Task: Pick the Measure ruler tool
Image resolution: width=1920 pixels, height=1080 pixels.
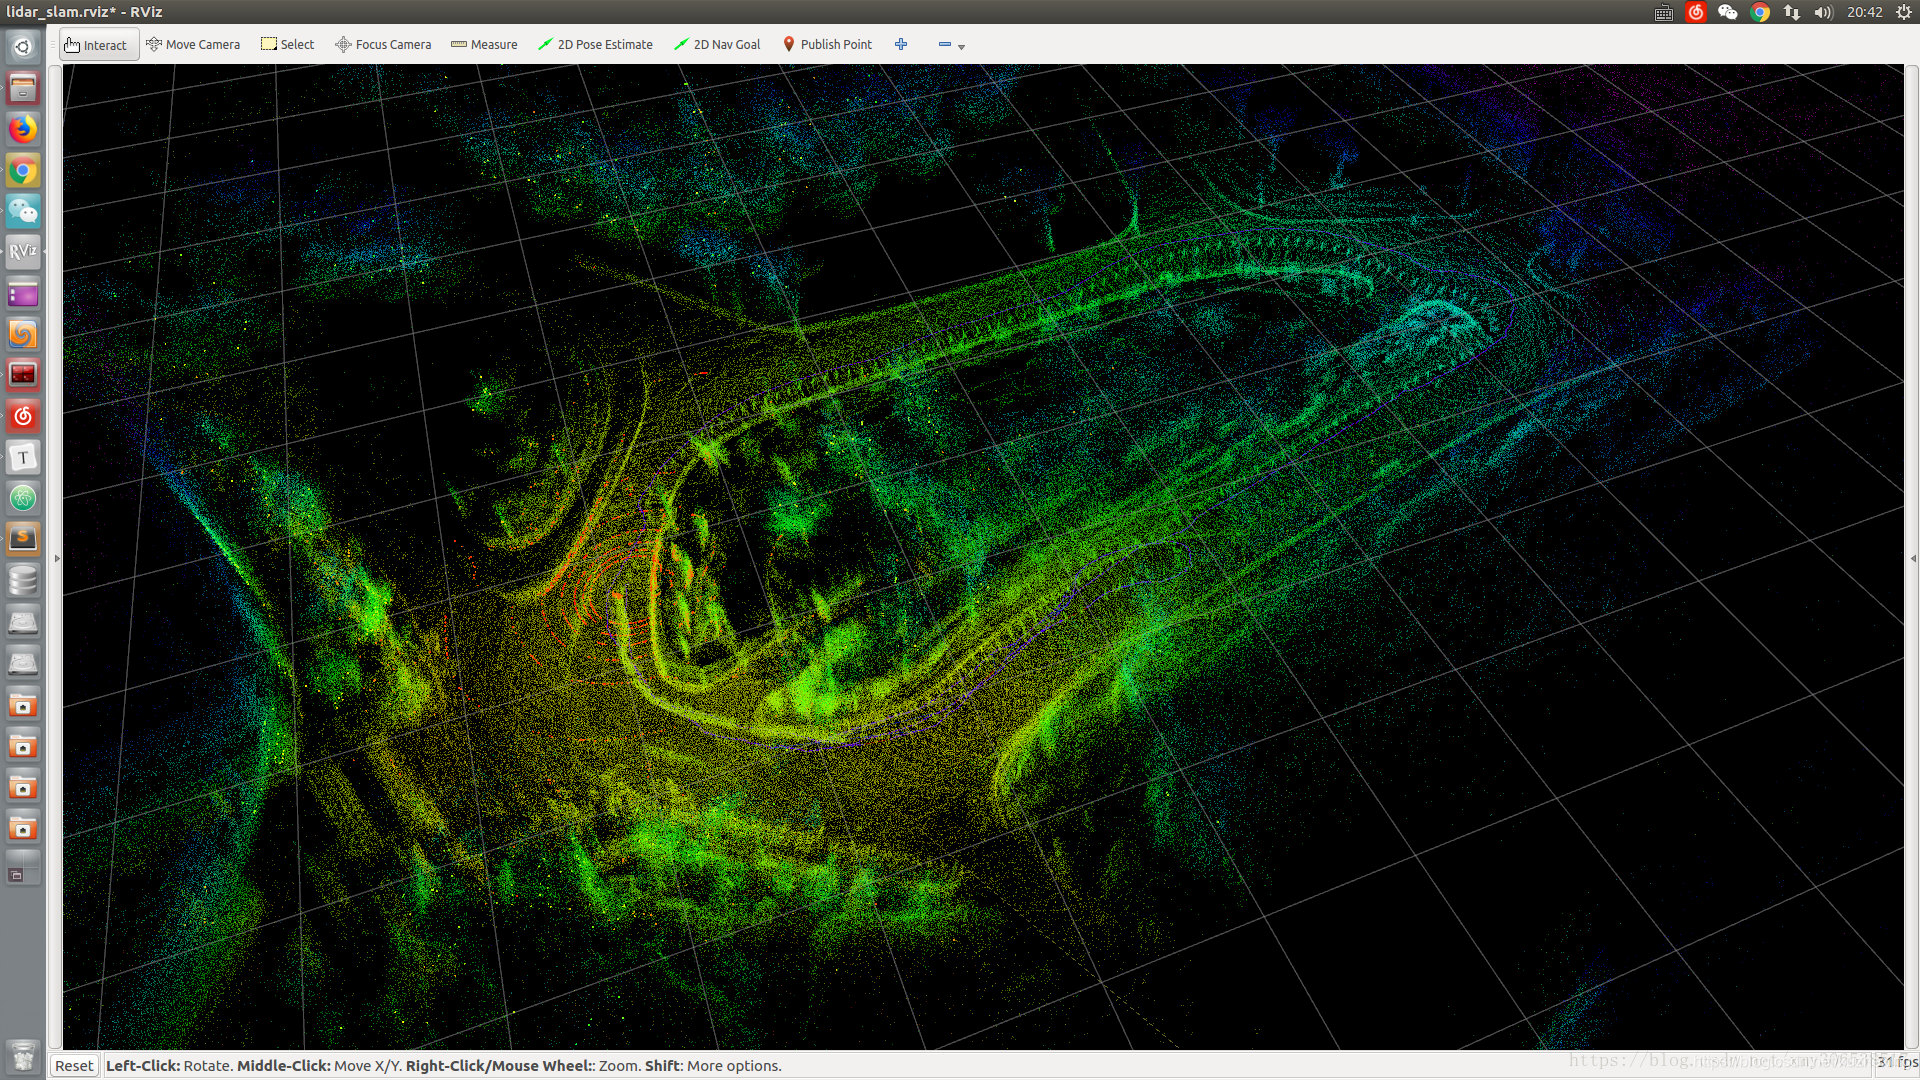Action: (x=484, y=45)
